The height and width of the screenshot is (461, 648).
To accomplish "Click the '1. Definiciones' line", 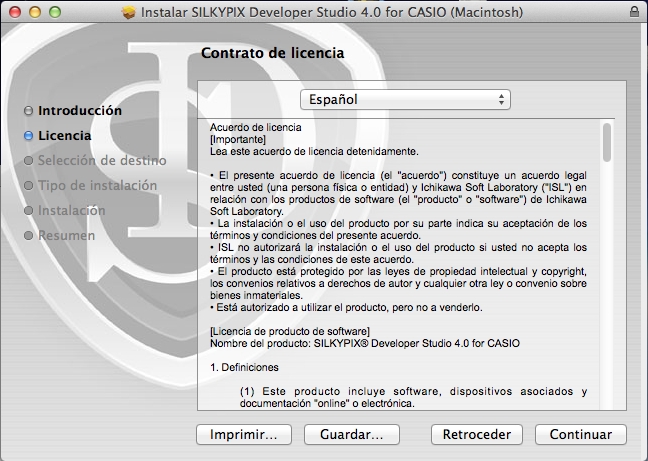I will tap(244, 367).
